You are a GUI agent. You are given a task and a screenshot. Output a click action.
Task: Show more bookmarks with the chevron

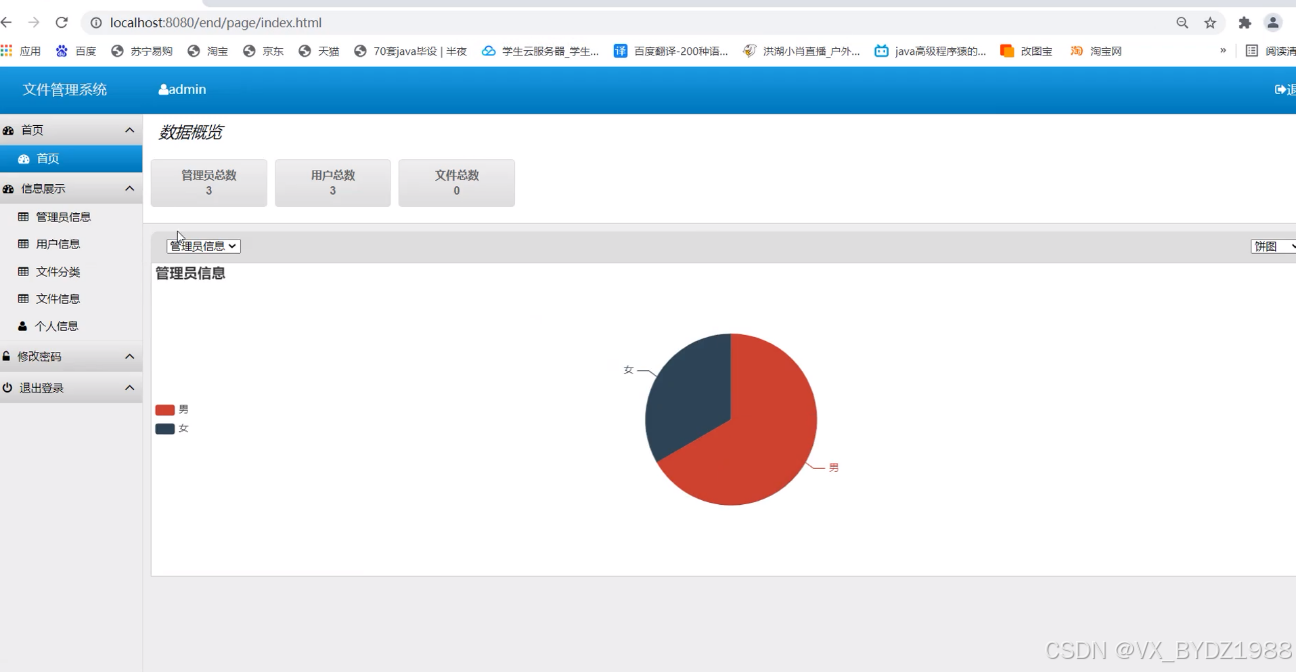pos(1223,50)
